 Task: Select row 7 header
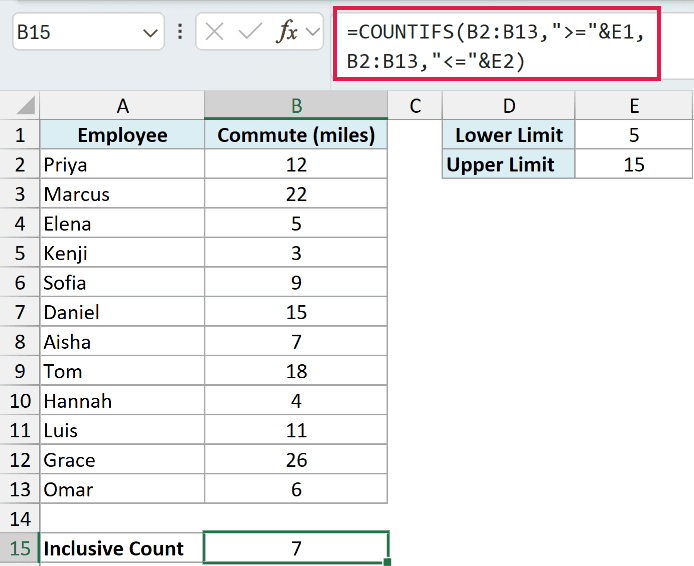(x=20, y=312)
